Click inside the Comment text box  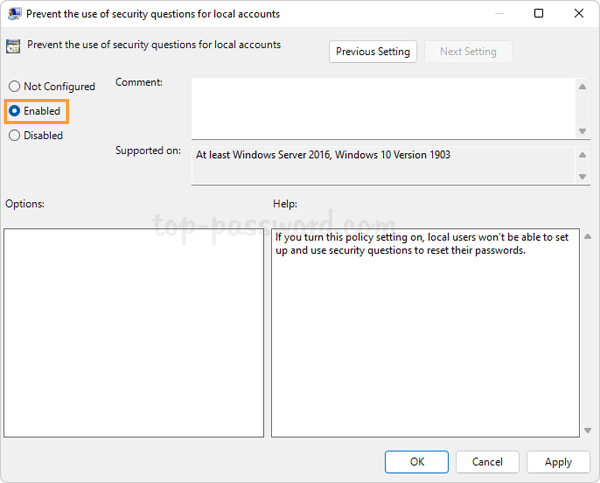click(382, 108)
